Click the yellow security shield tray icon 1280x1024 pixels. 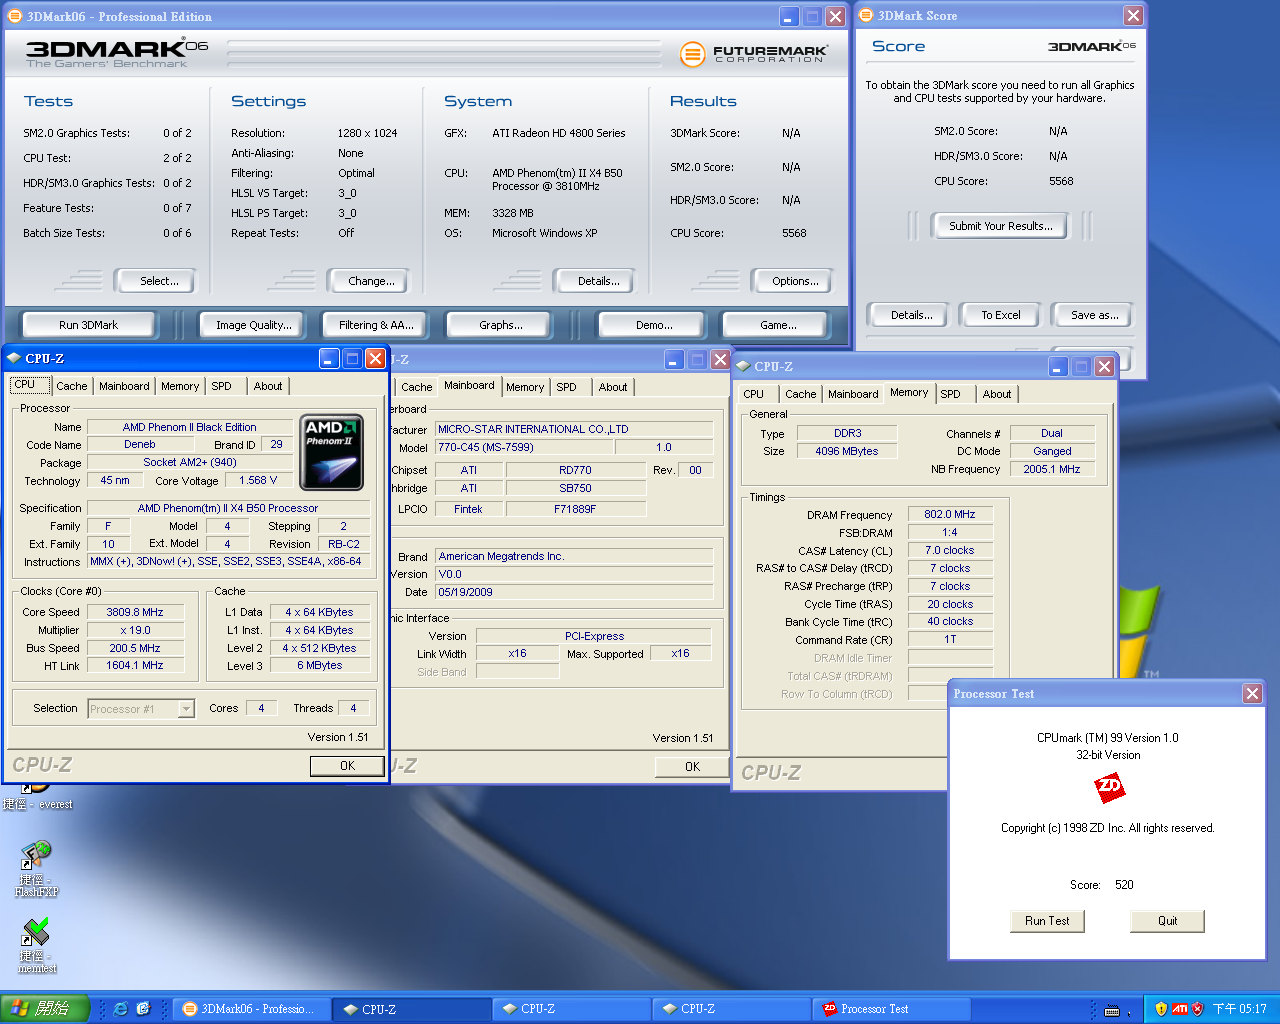[1161, 1009]
